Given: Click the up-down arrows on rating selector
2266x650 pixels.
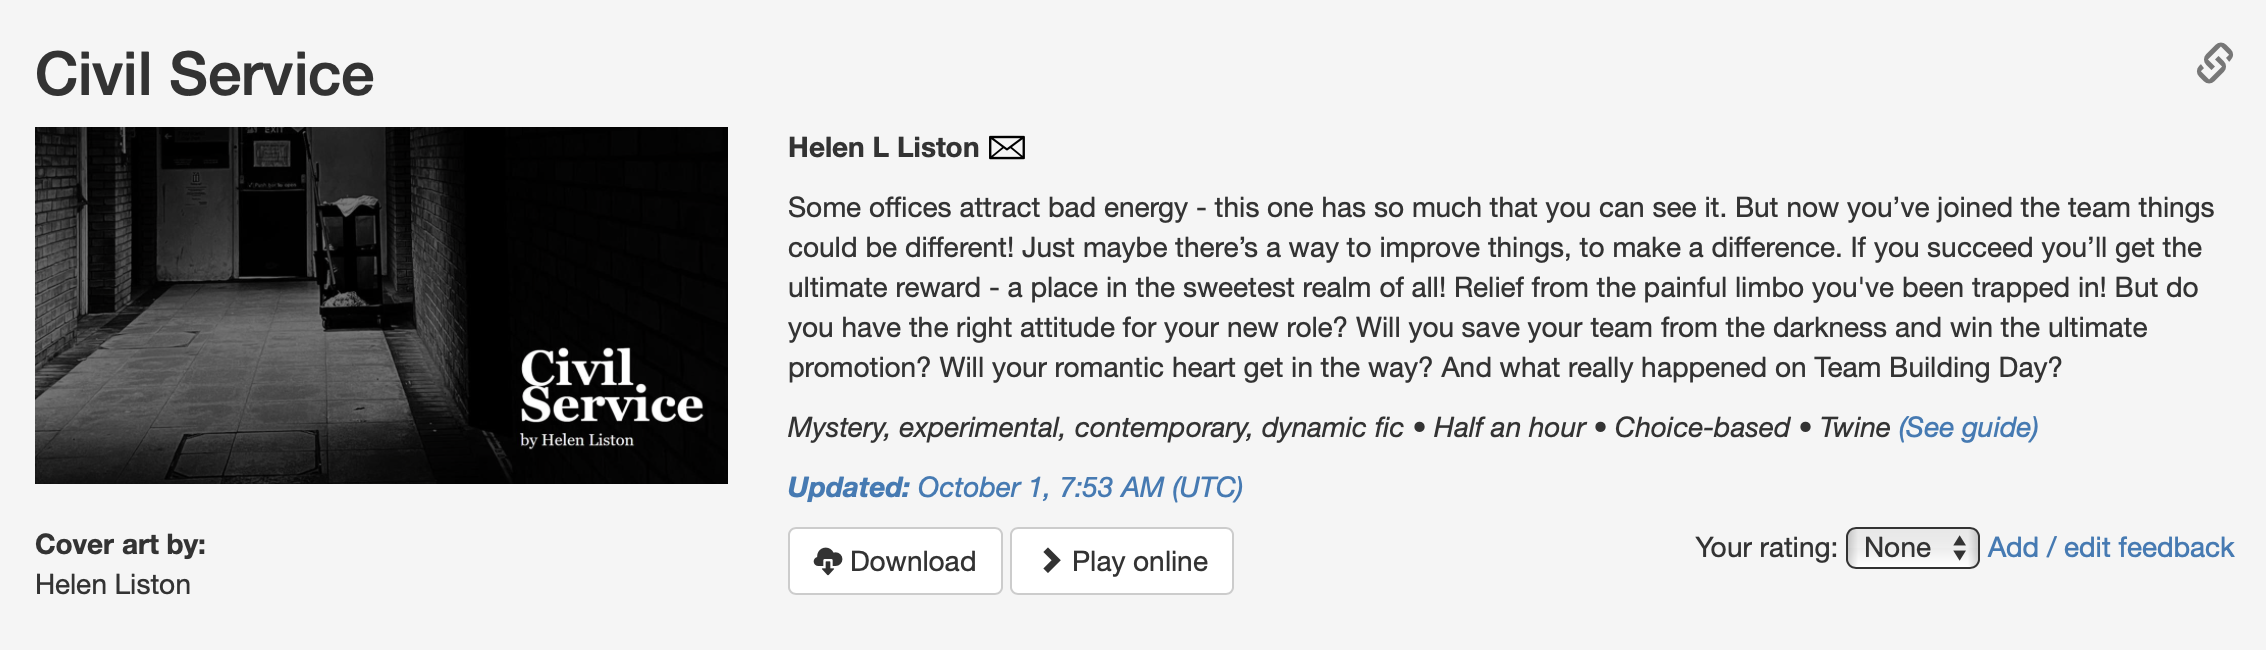Looking at the screenshot, I should coord(1959,548).
